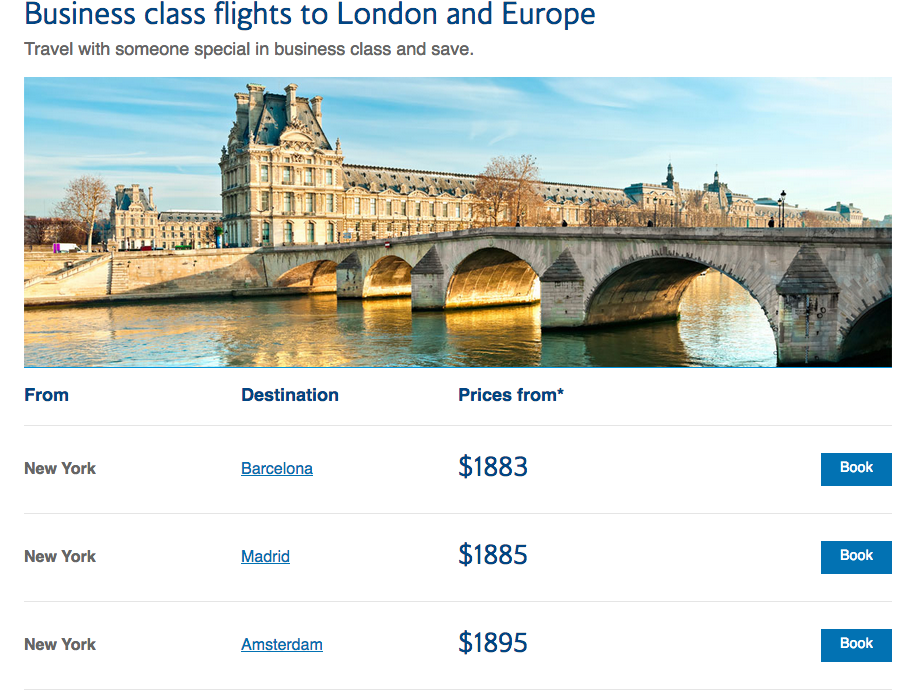The image size is (921, 690).
Task: Select the Destination column header
Action: [x=289, y=395]
